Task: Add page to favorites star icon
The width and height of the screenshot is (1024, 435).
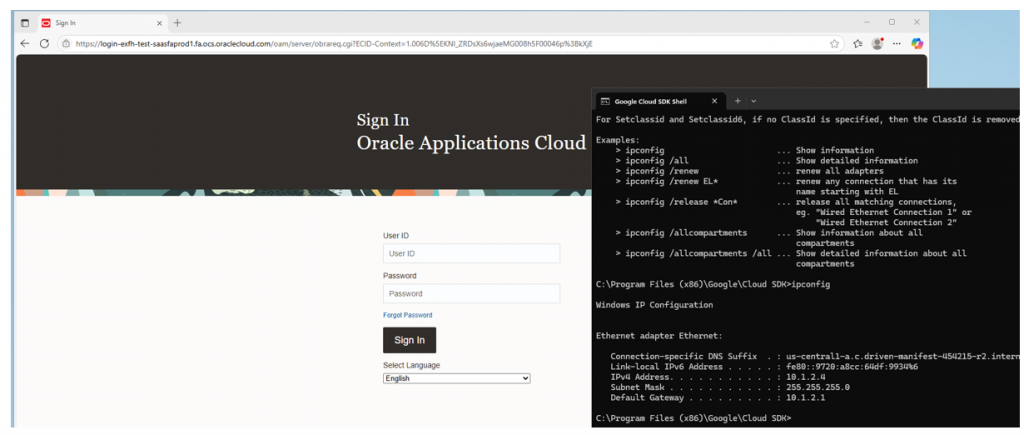Action: click(834, 44)
